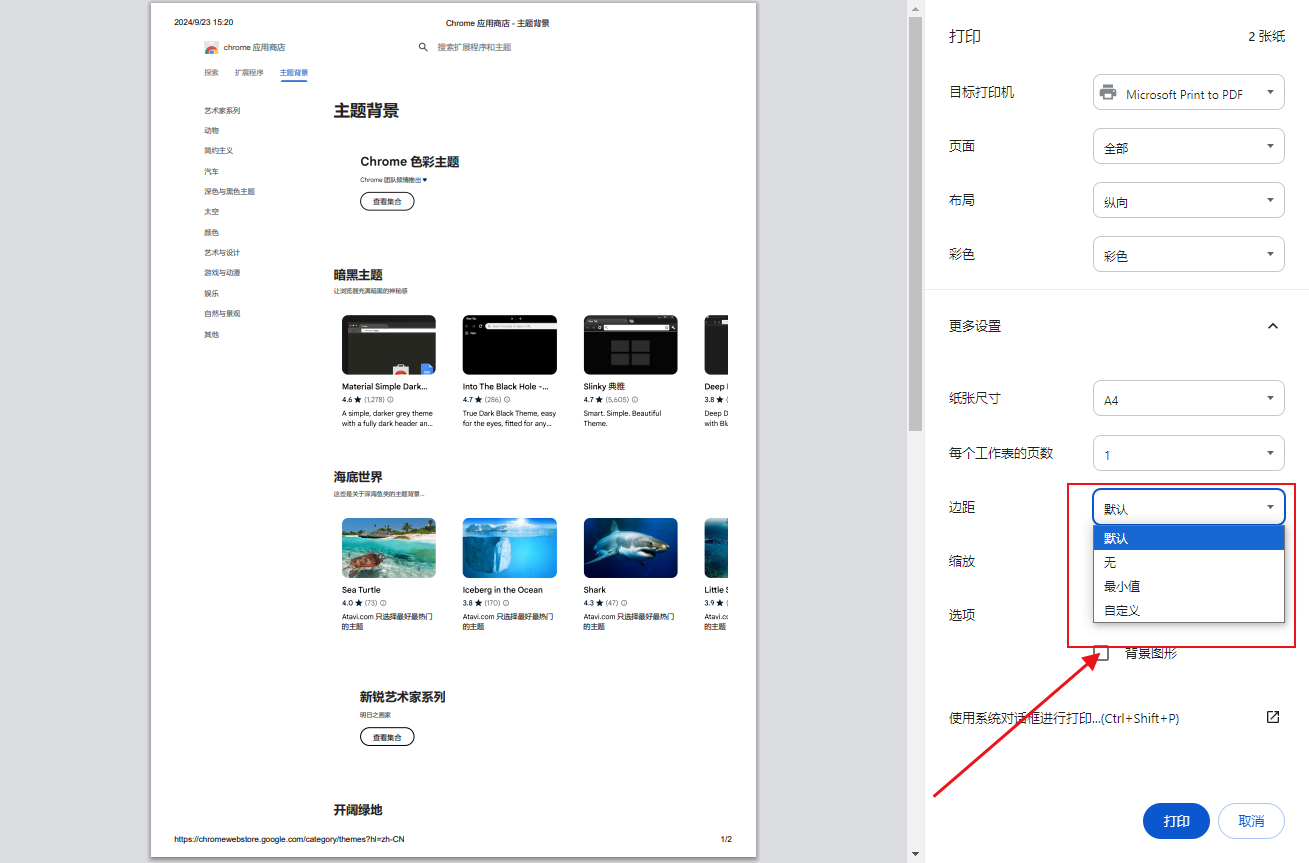Image resolution: width=1309 pixels, height=863 pixels.
Task: Switch to the 探索 tab in preview
Action: point(211,73)
